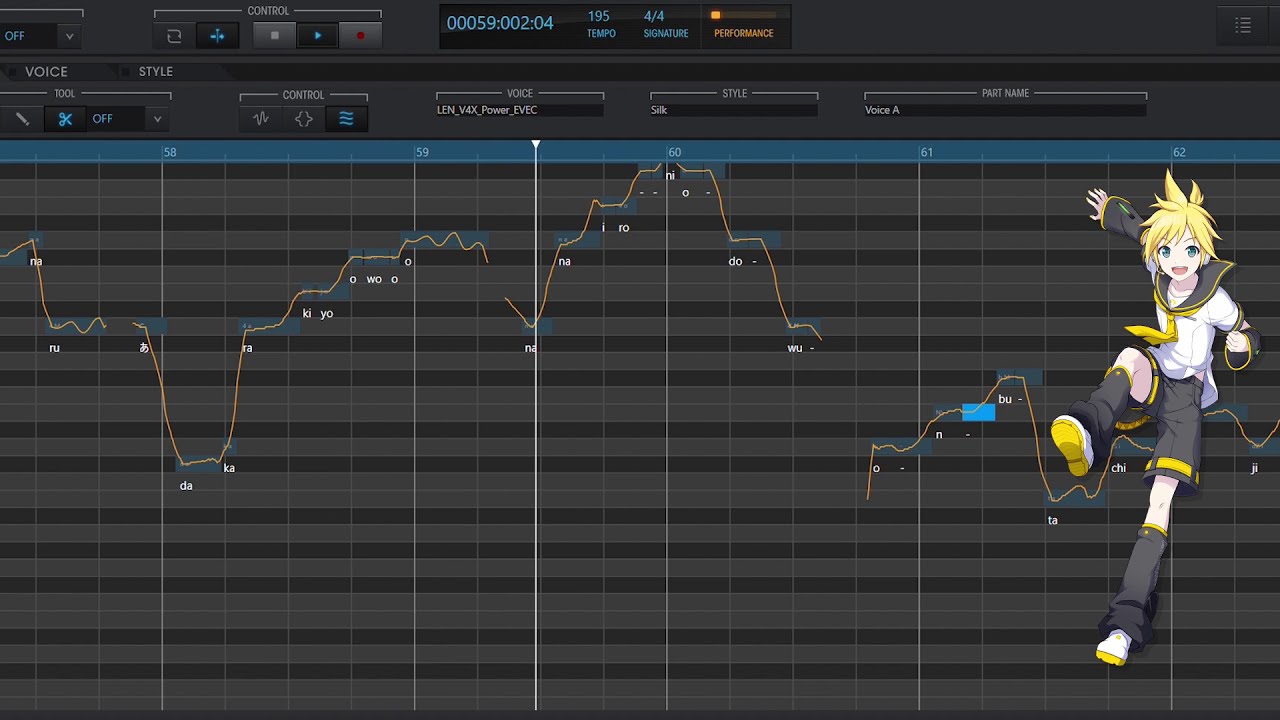The width and height of the screenshot is (1280, 720).
Task: Toggle the vibrato waveform control
Action: tap(261, 119)
